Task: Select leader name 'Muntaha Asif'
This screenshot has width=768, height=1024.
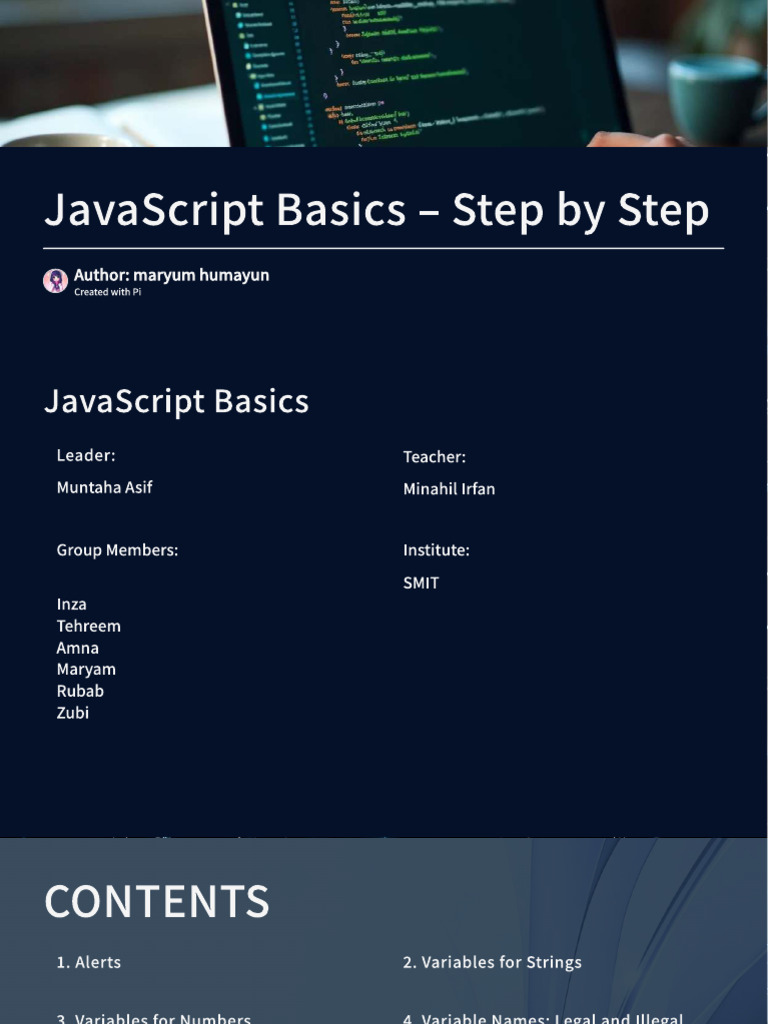Action: pyautogui.click(x=104, y=487)
